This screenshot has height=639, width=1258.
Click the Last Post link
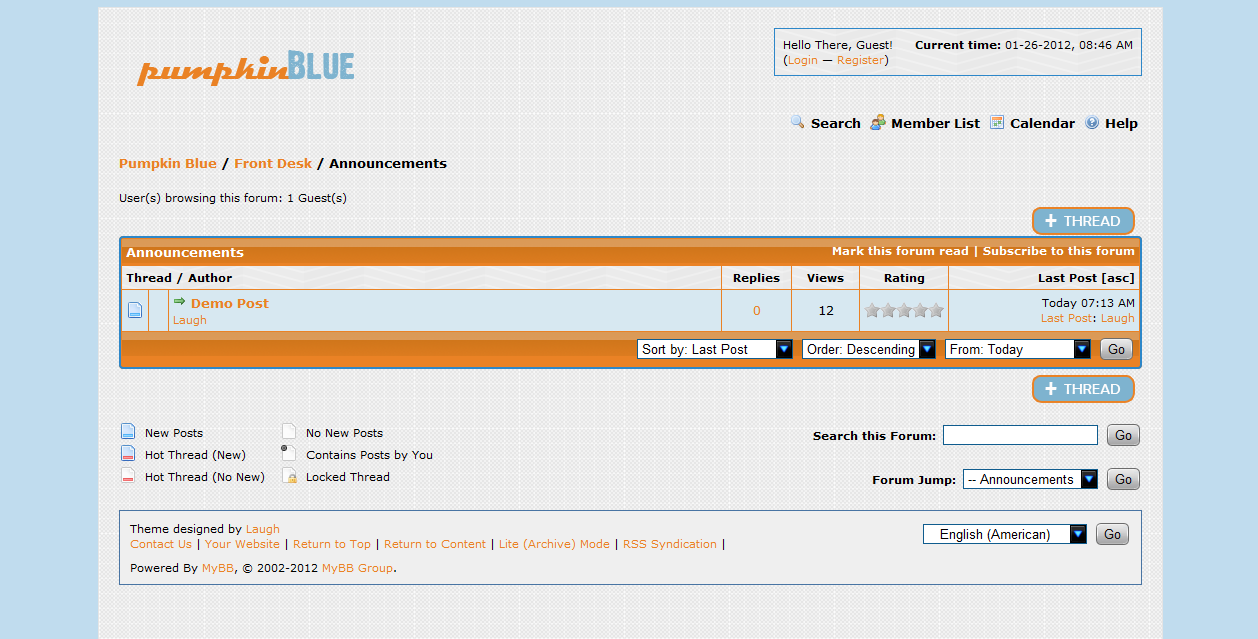(1066, 318)
